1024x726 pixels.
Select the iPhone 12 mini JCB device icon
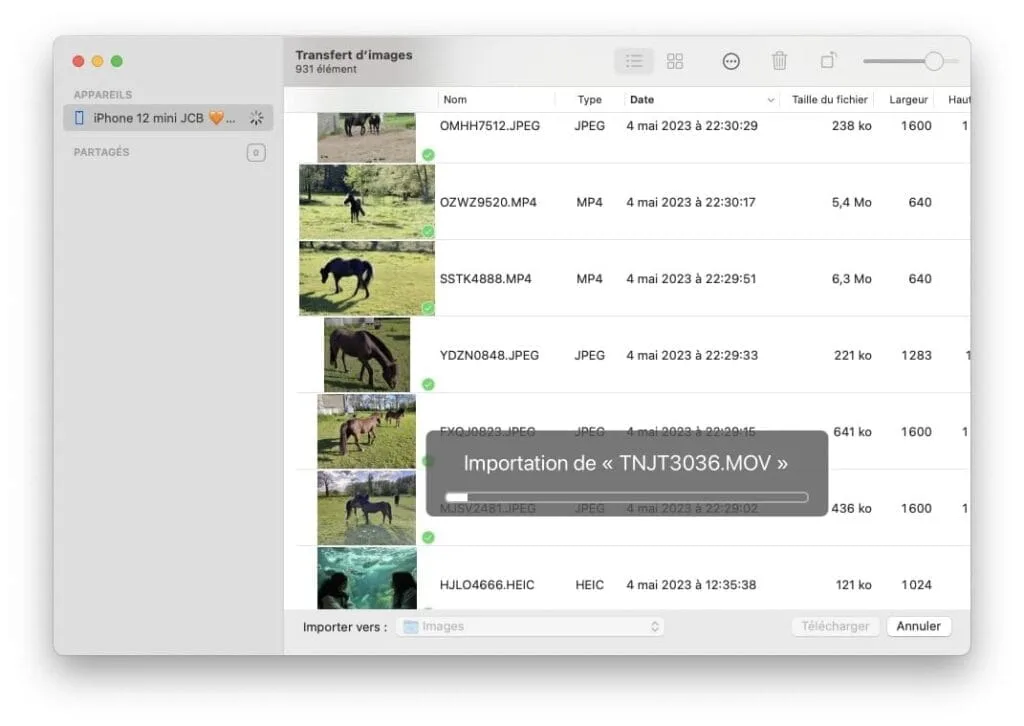(x=78, y=117)
